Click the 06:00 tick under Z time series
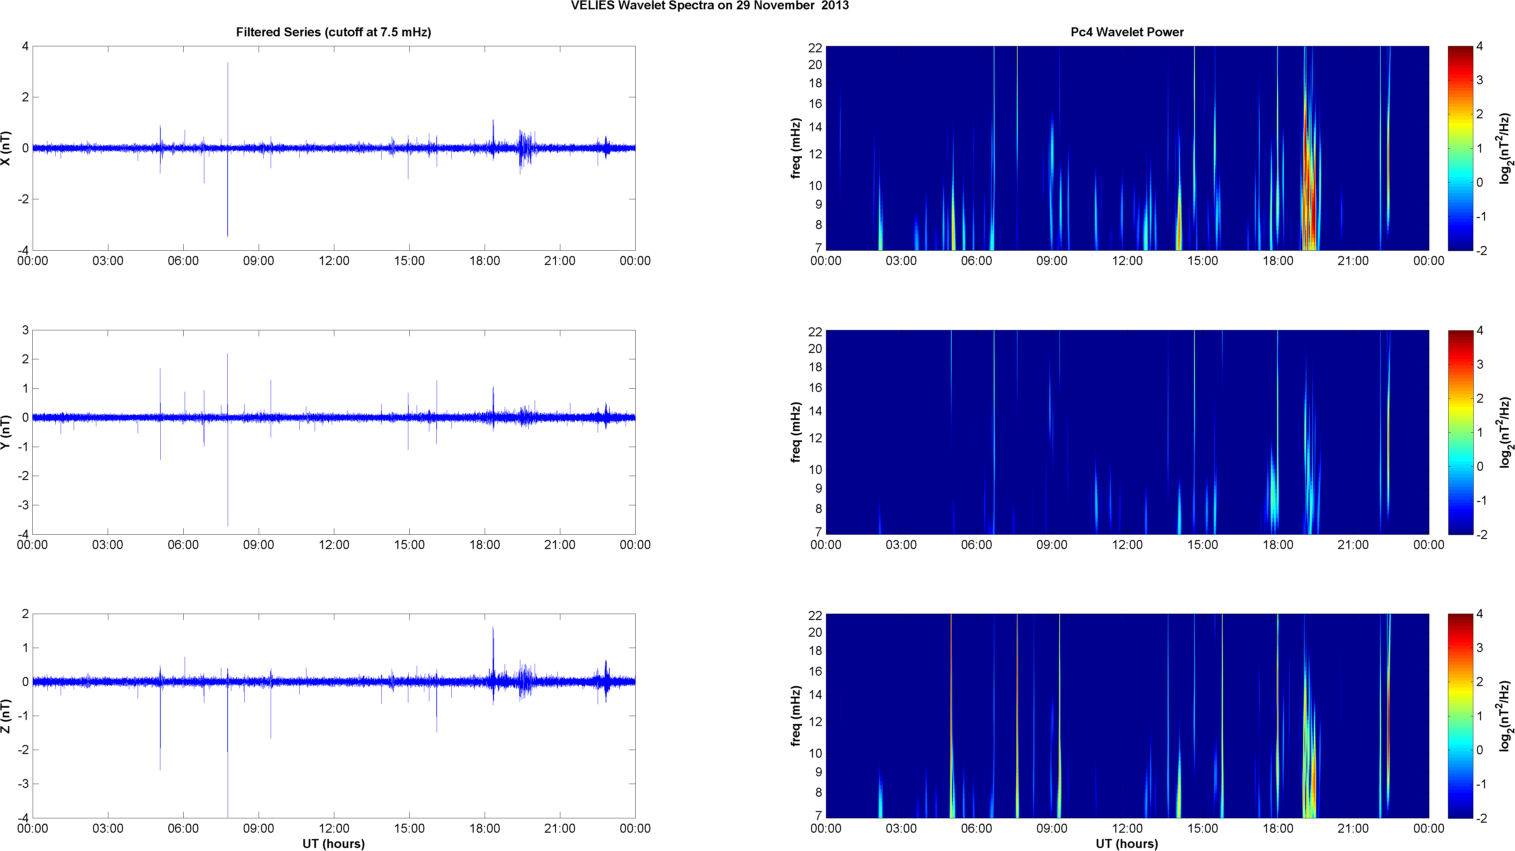 (x=183, y=828)
